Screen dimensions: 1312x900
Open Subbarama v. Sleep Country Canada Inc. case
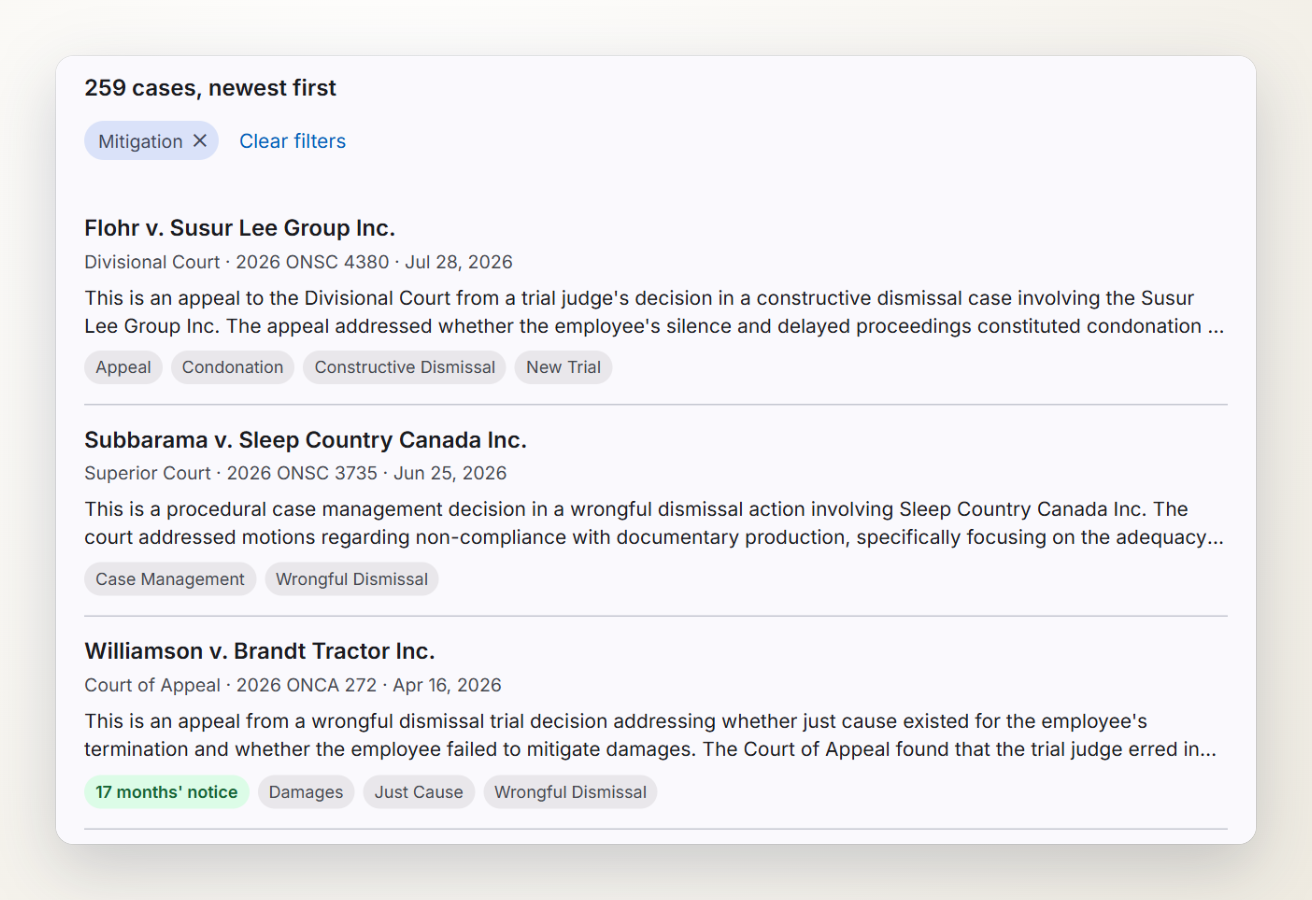coord(305,440)
